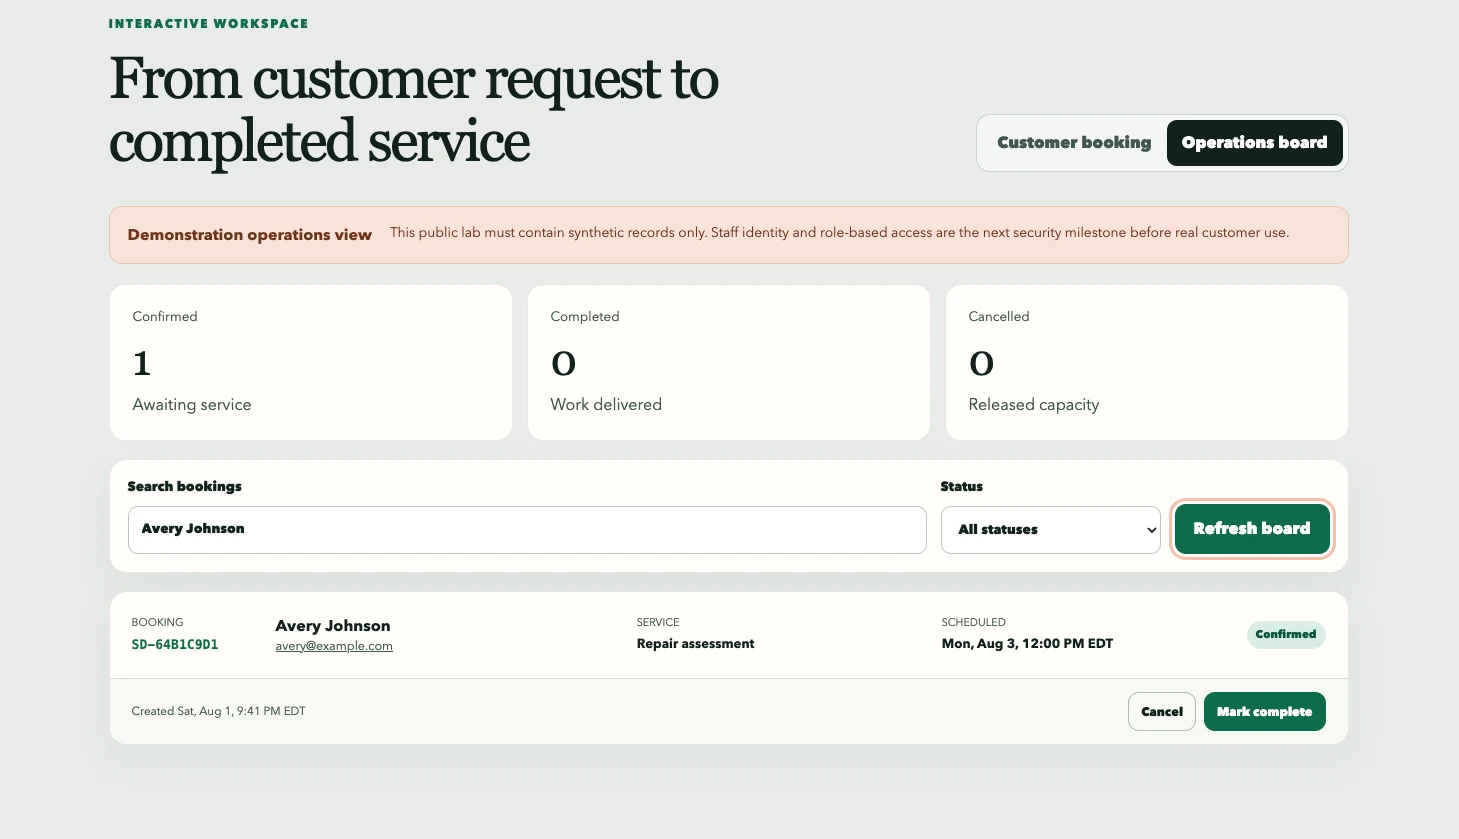
Task: Cancel the Avery Johnson booking
Action: pyautogui.click(x=1162, y=712)
